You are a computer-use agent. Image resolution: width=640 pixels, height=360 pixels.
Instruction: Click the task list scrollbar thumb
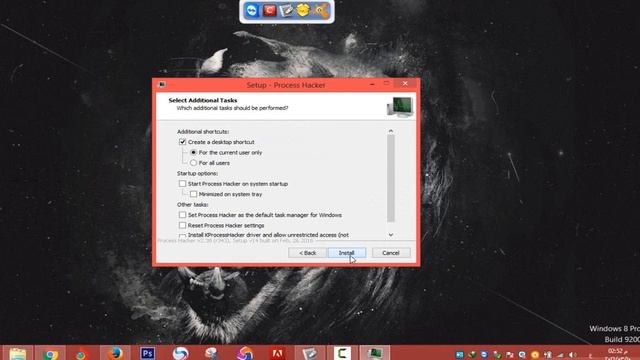391,178
